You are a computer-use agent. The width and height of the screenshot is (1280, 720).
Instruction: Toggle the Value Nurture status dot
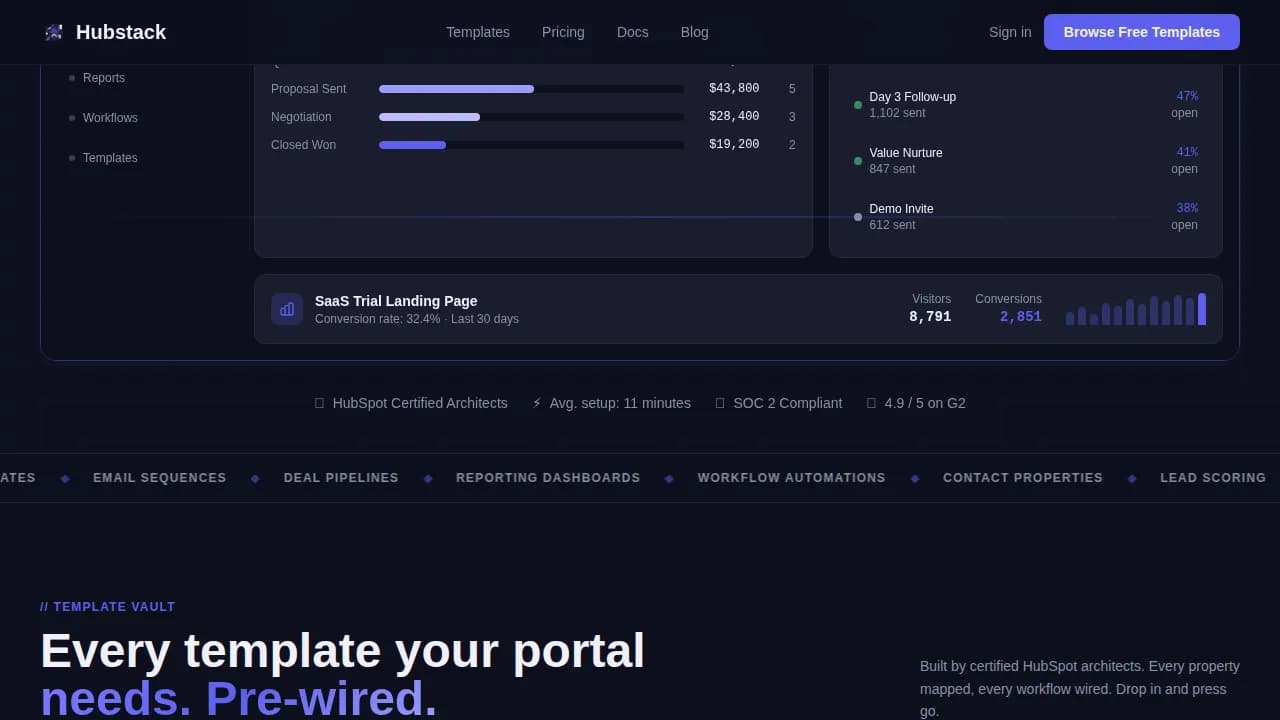click(857, 160)
